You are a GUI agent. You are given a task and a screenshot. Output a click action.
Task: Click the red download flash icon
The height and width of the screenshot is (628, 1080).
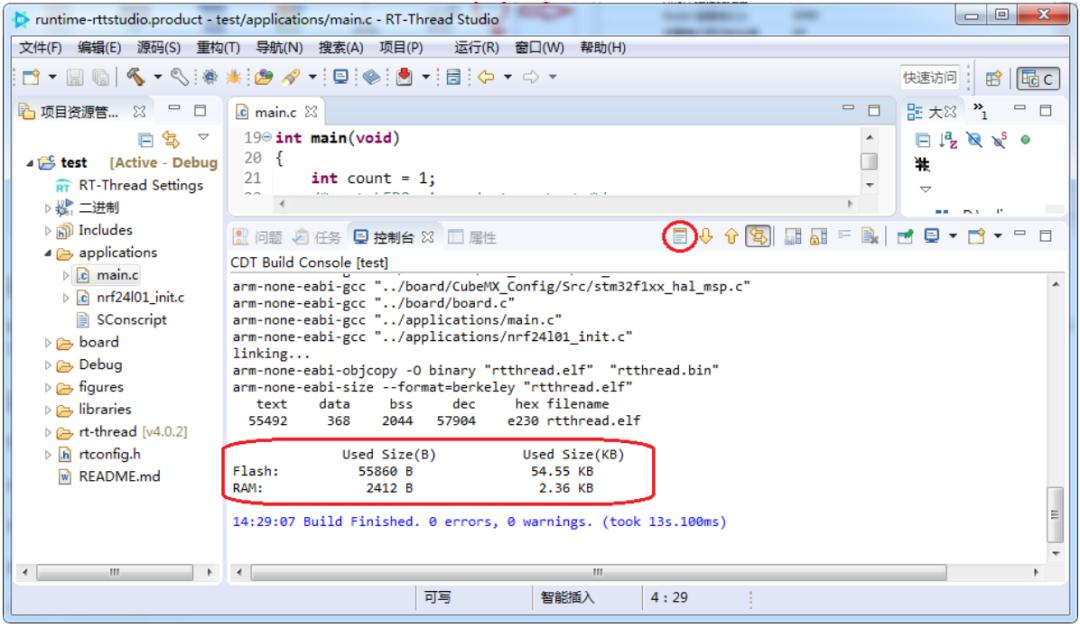click(x=404, y=76)
